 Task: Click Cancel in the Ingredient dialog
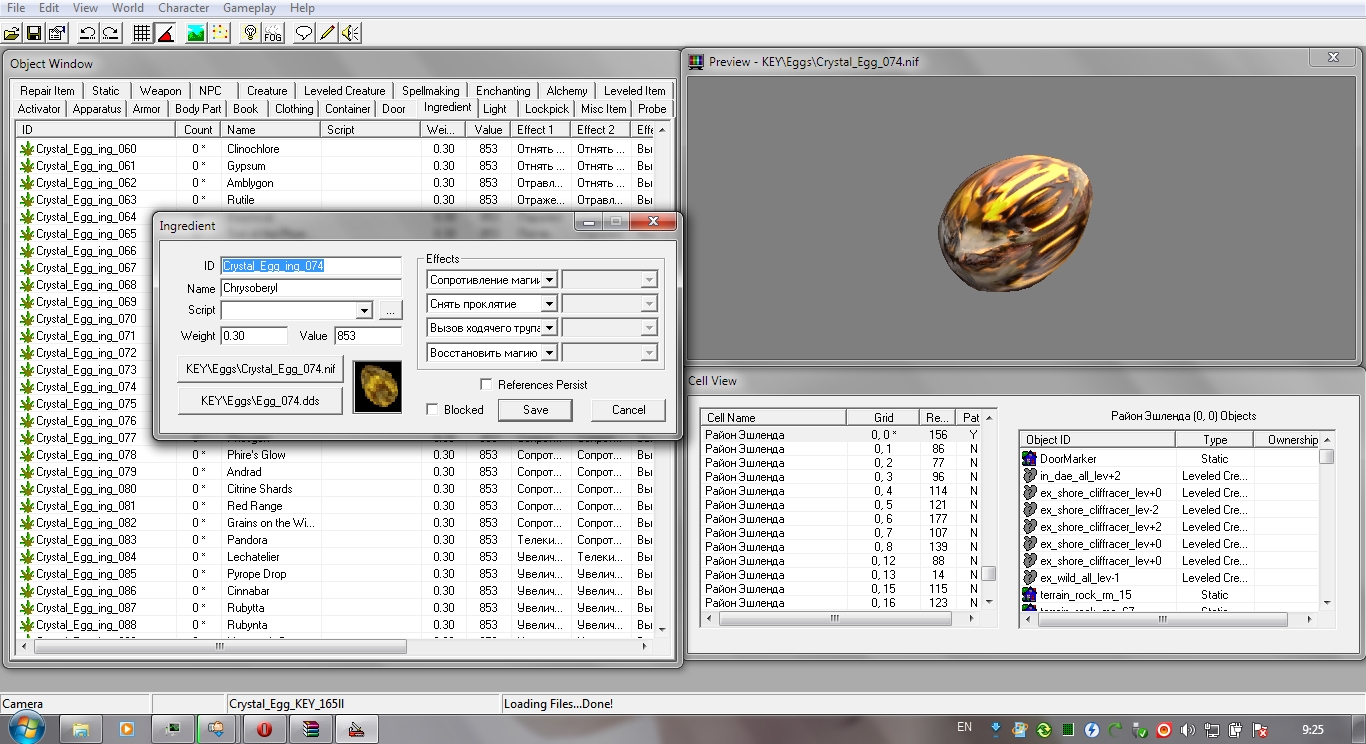pyautogui.click(x=628, y=409)
